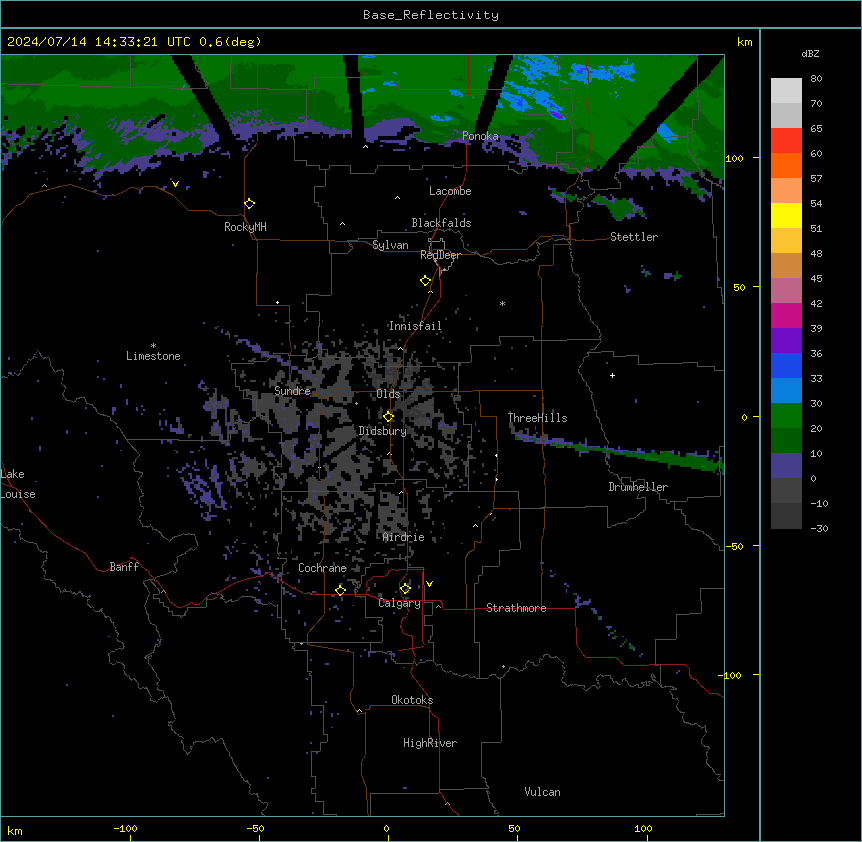This screenshot has height=842, width=862.
Task: Click the Calgary city label
Action: point(400,603)
